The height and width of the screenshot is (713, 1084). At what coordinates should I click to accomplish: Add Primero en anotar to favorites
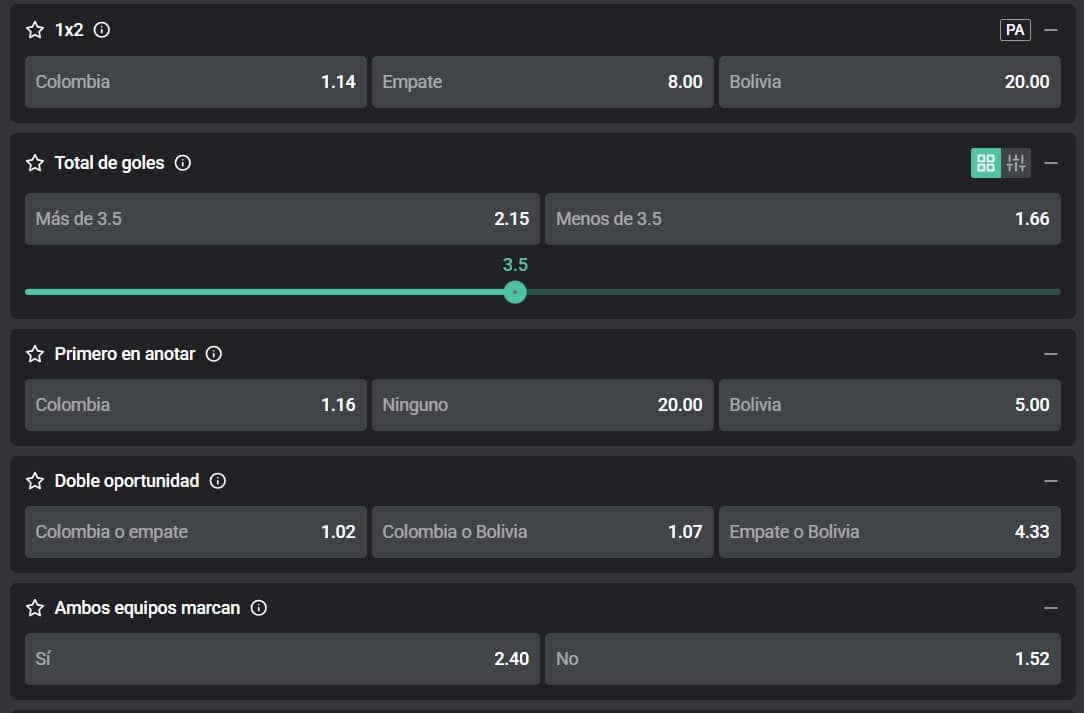35,354
